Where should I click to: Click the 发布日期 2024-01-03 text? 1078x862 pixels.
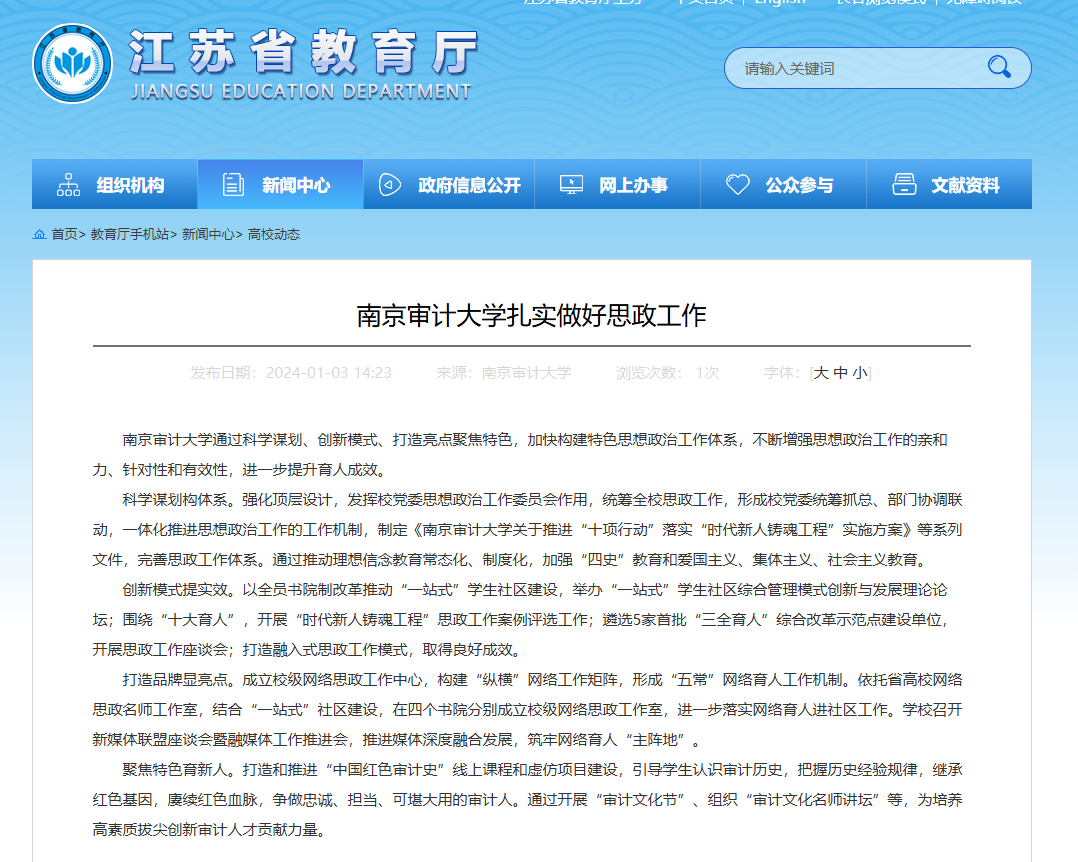click(290, 373)
